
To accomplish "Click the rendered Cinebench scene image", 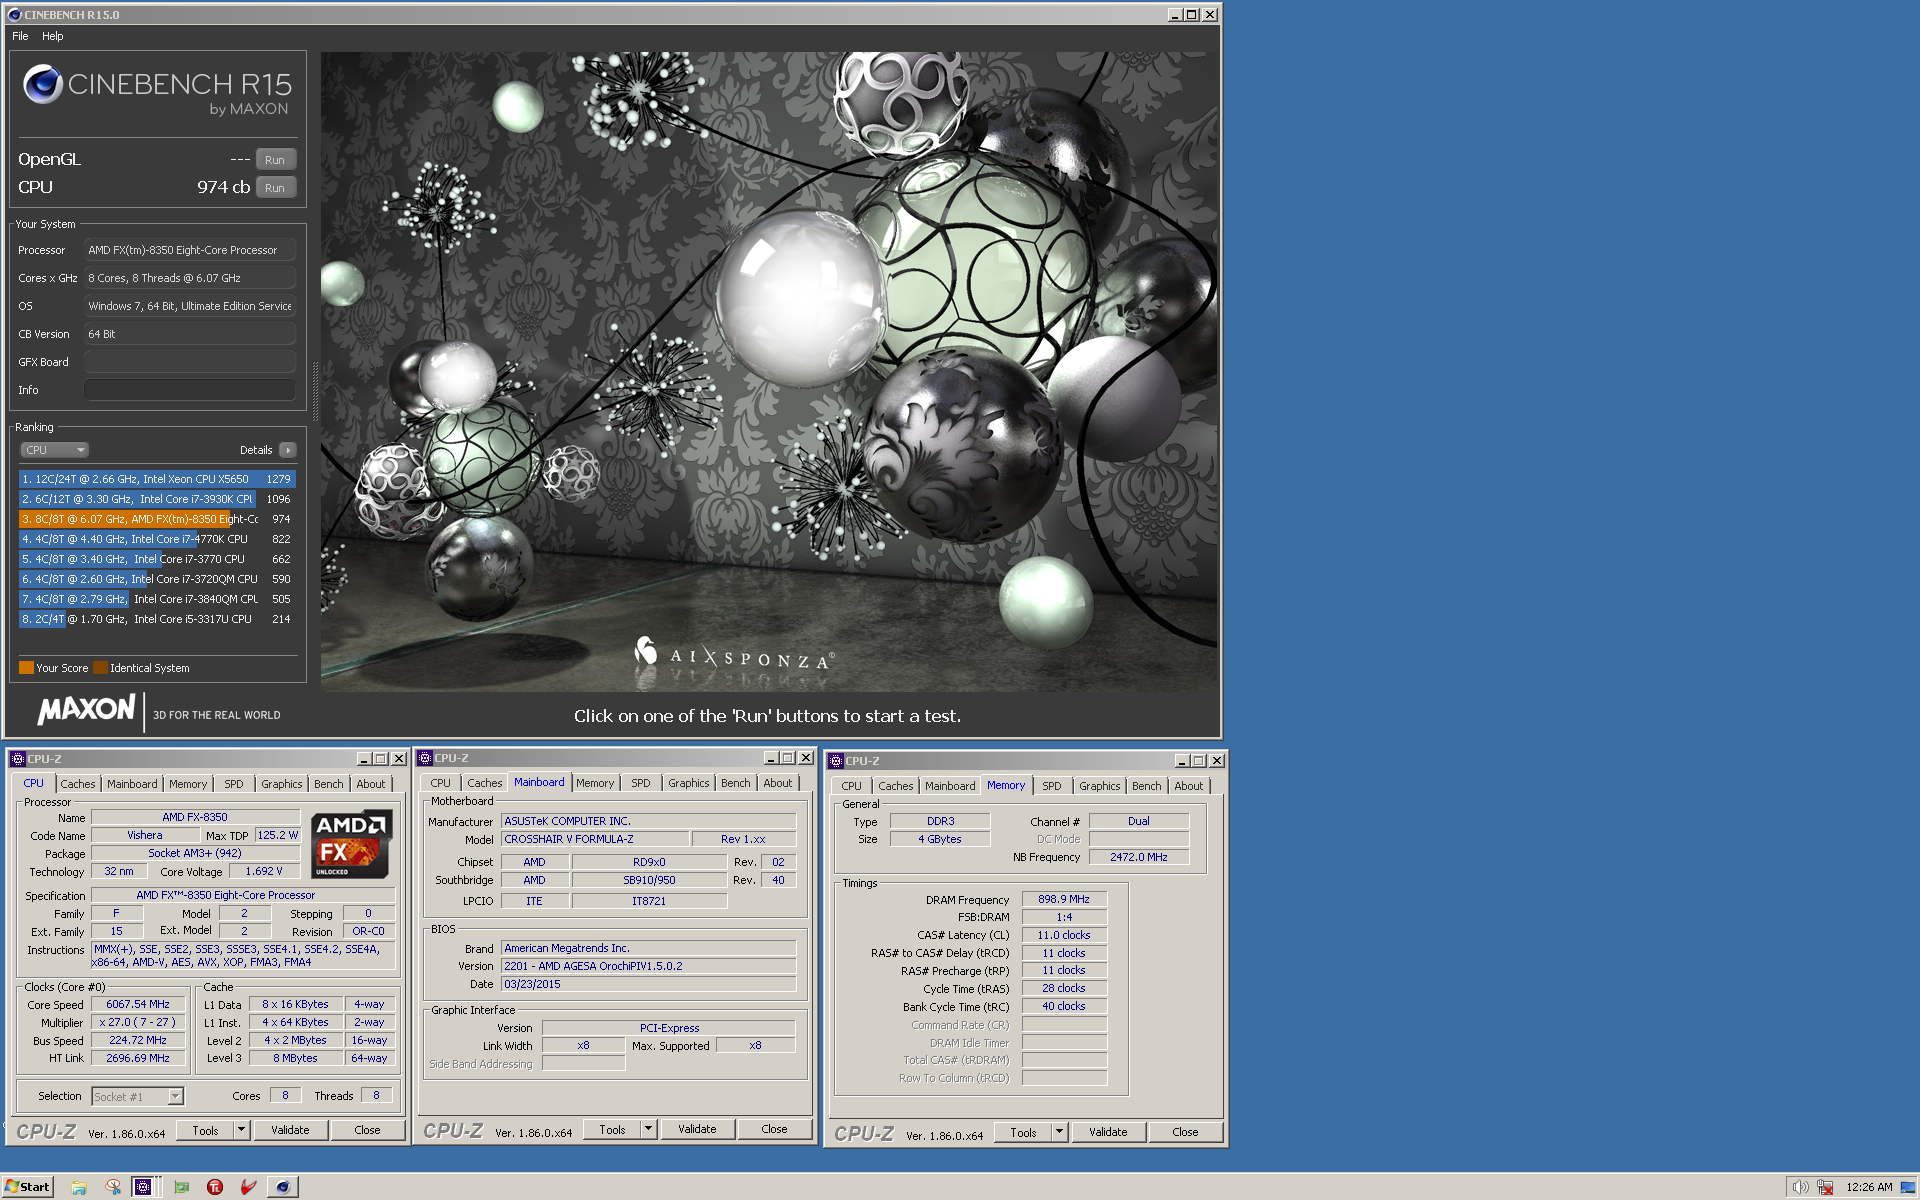I will click(x=769, y=372).
